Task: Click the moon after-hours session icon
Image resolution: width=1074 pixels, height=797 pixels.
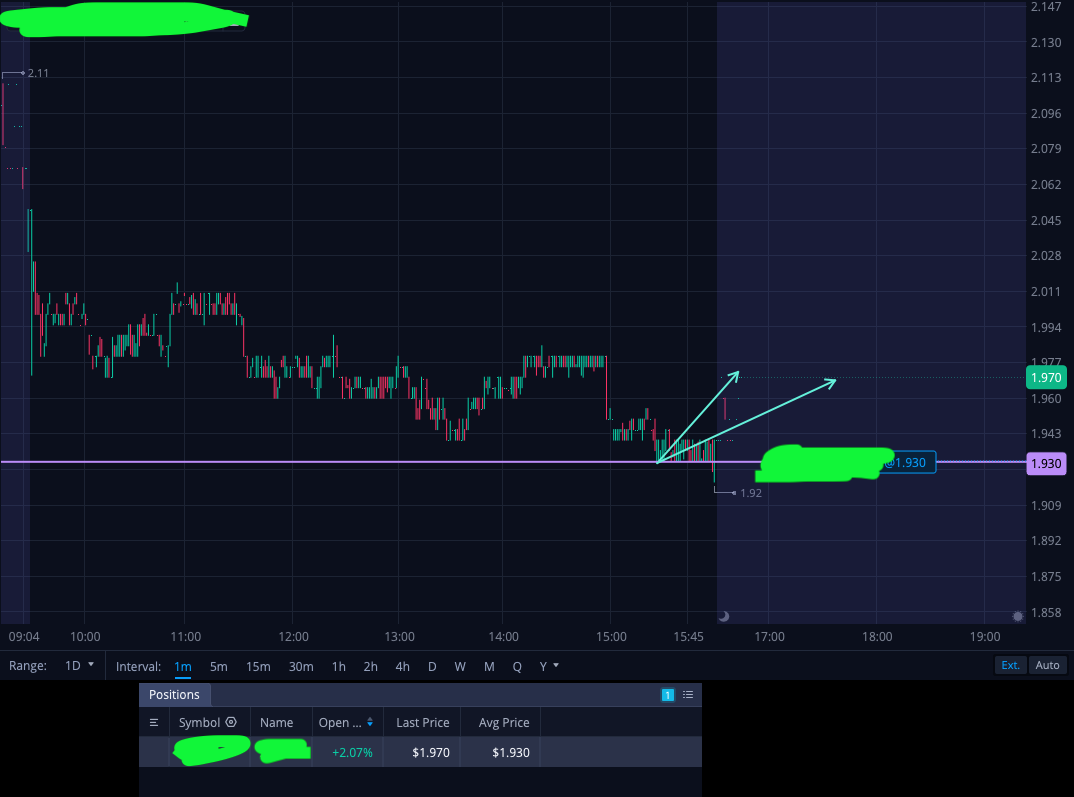Action: click(x=724, y=616)
